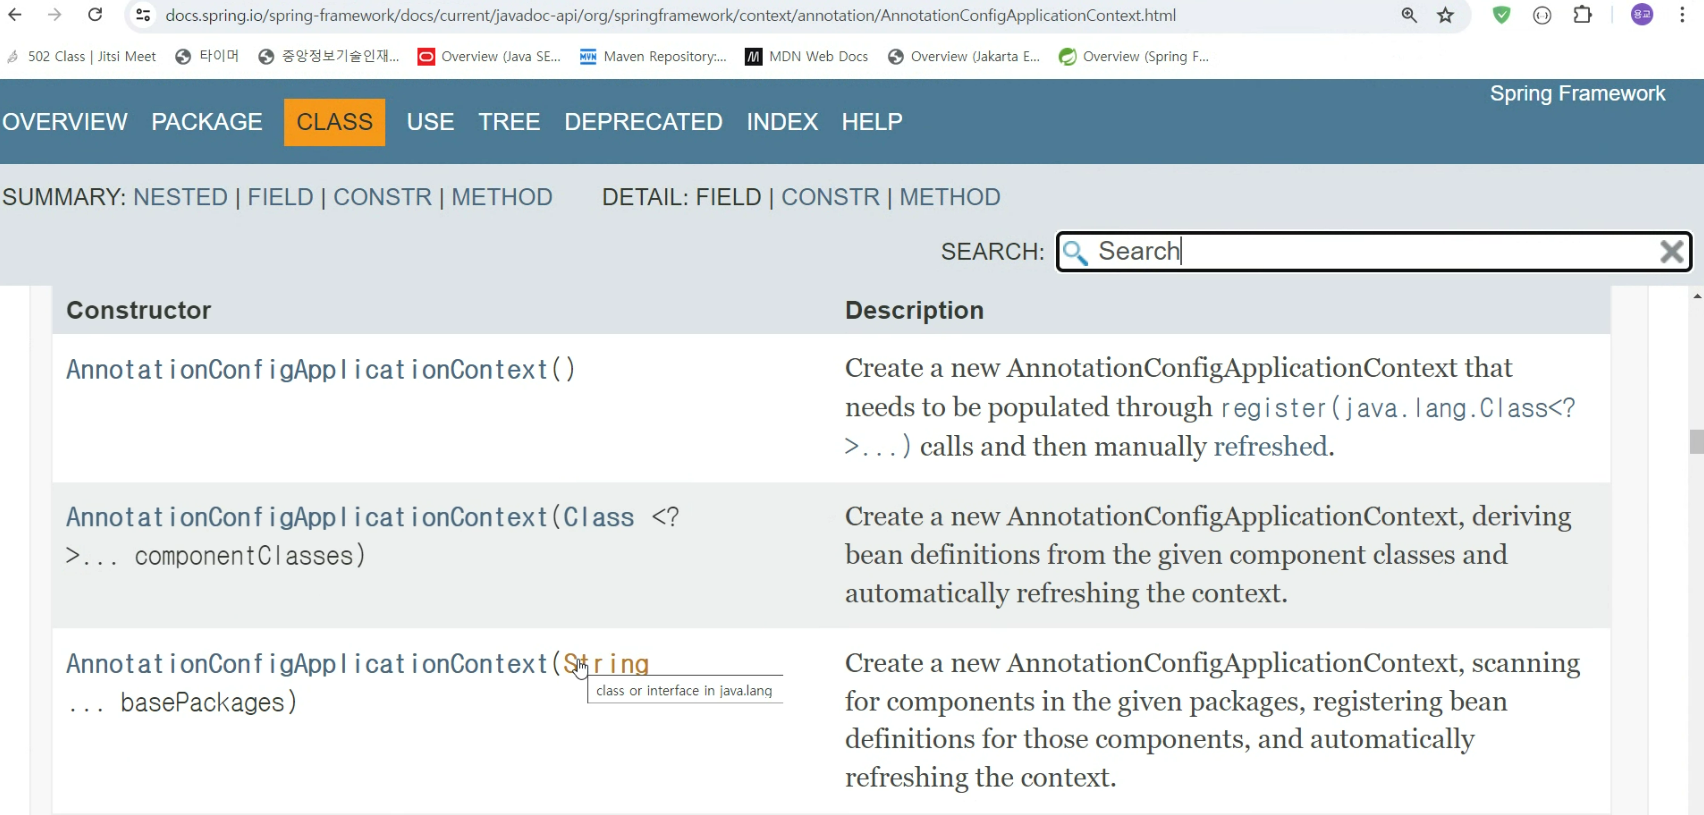Viewport: 1704px width, 815px height.
Task: Open the browser zoom magnifier icon
Action: [x=1409, y=15]
